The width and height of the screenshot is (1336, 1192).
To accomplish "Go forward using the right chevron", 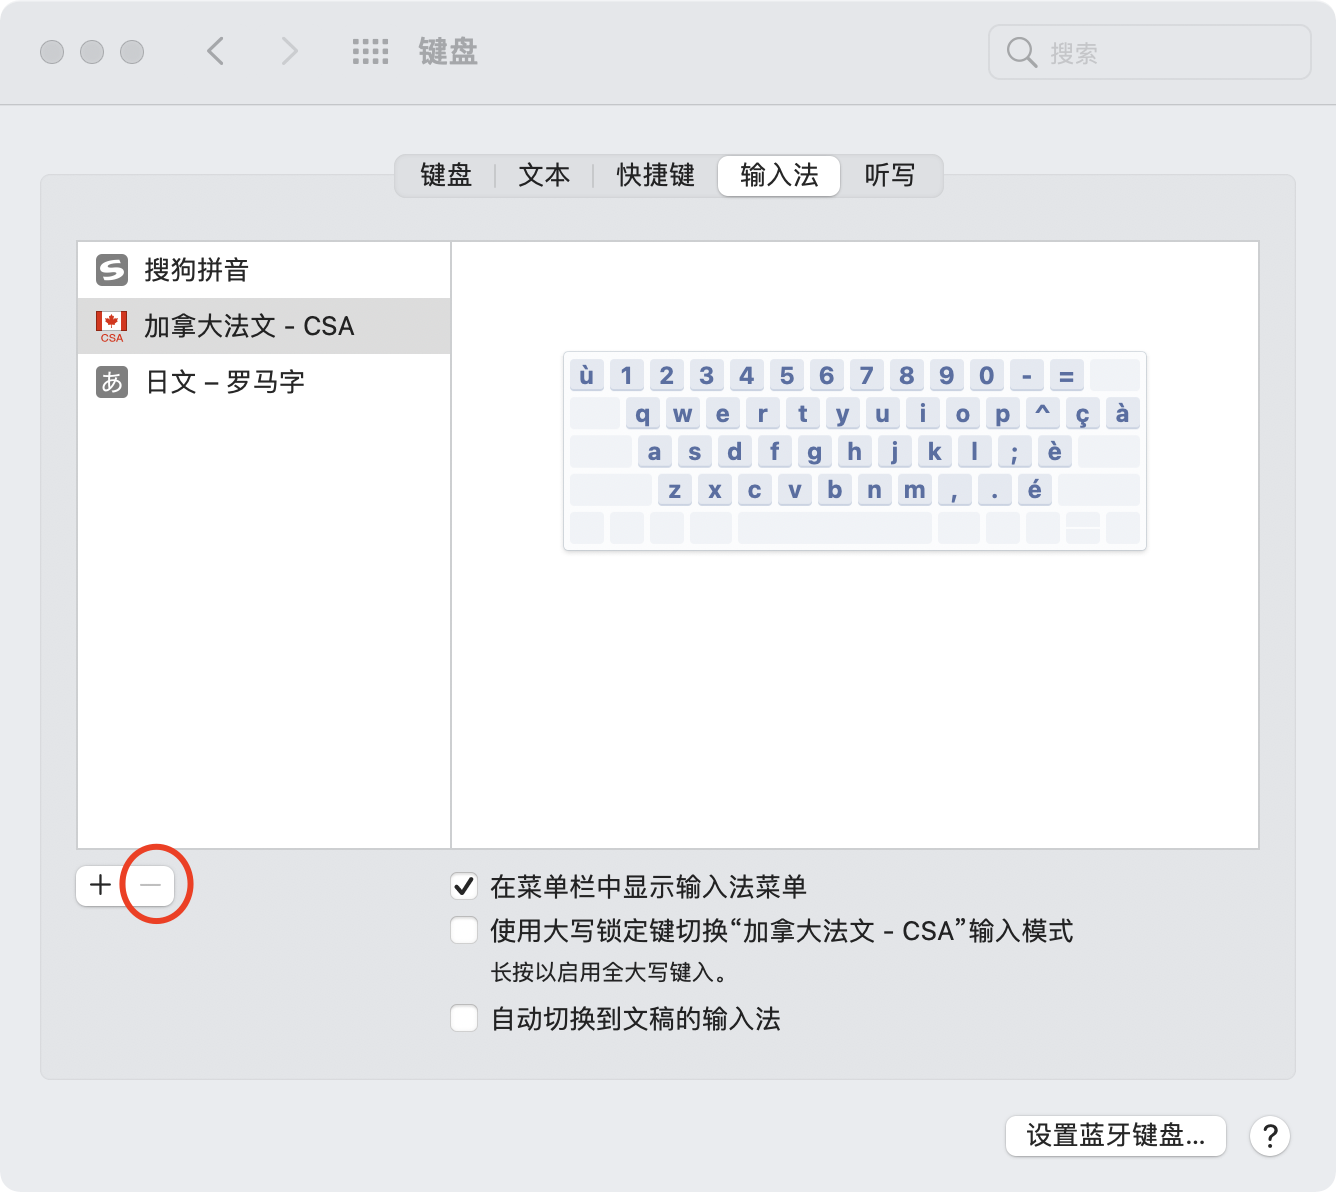I will pyautogui.click(x=289, y=51).
